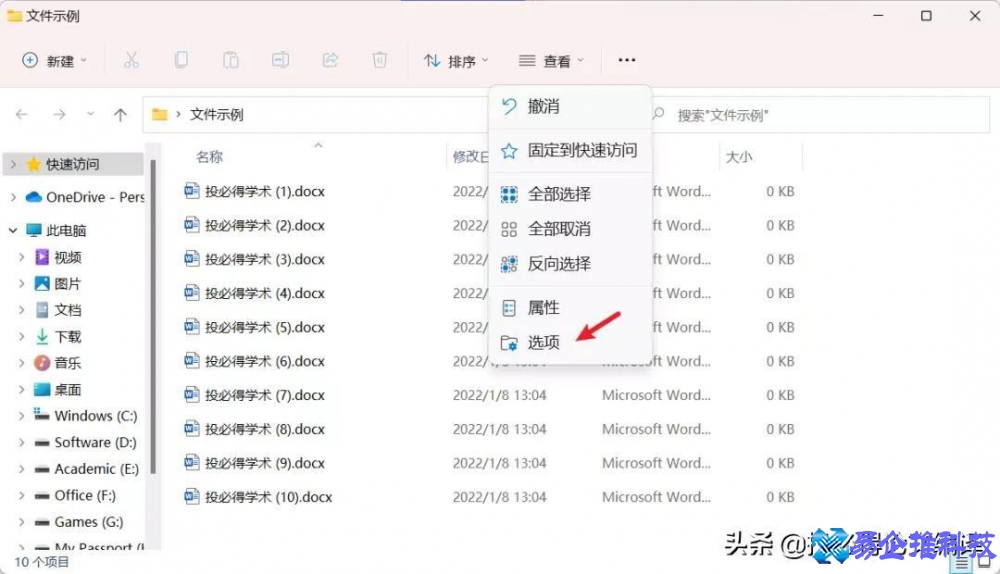This screenshot has width=1000, height=574.
Task: Choose 选项 (Options) menu item
Action: 570,343
